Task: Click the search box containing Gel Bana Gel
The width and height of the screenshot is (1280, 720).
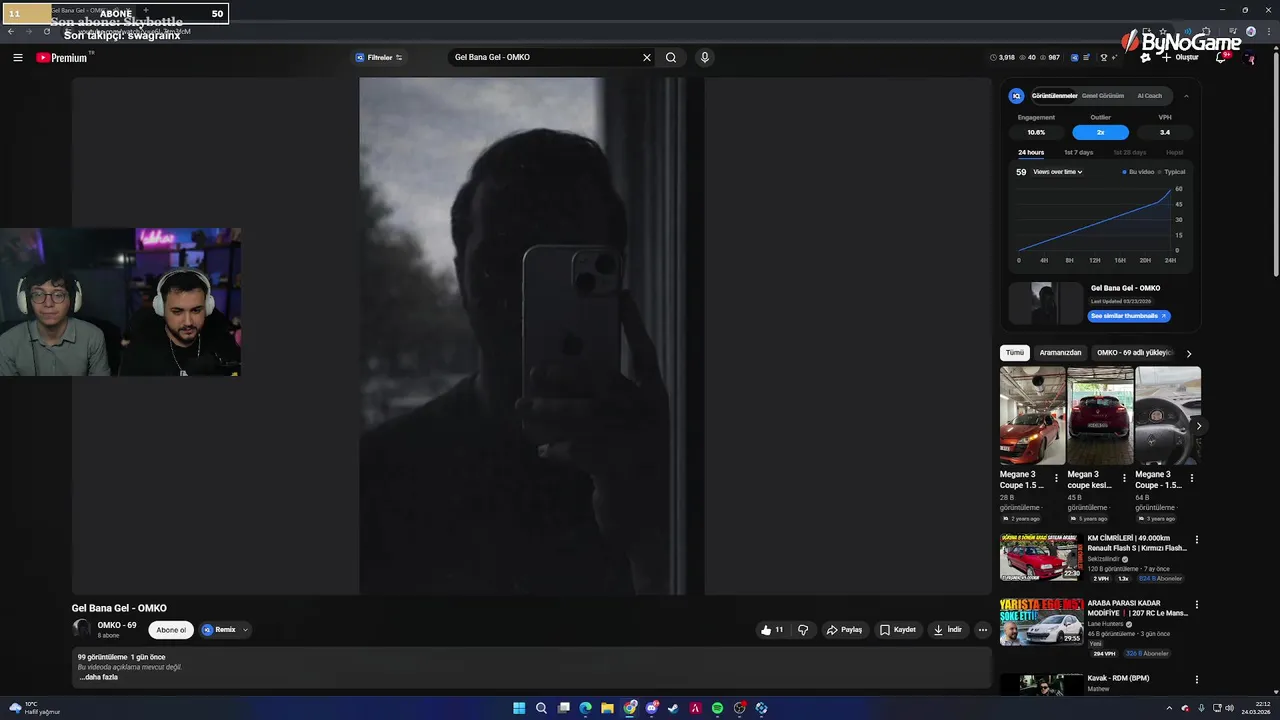Action: point(545,57)
